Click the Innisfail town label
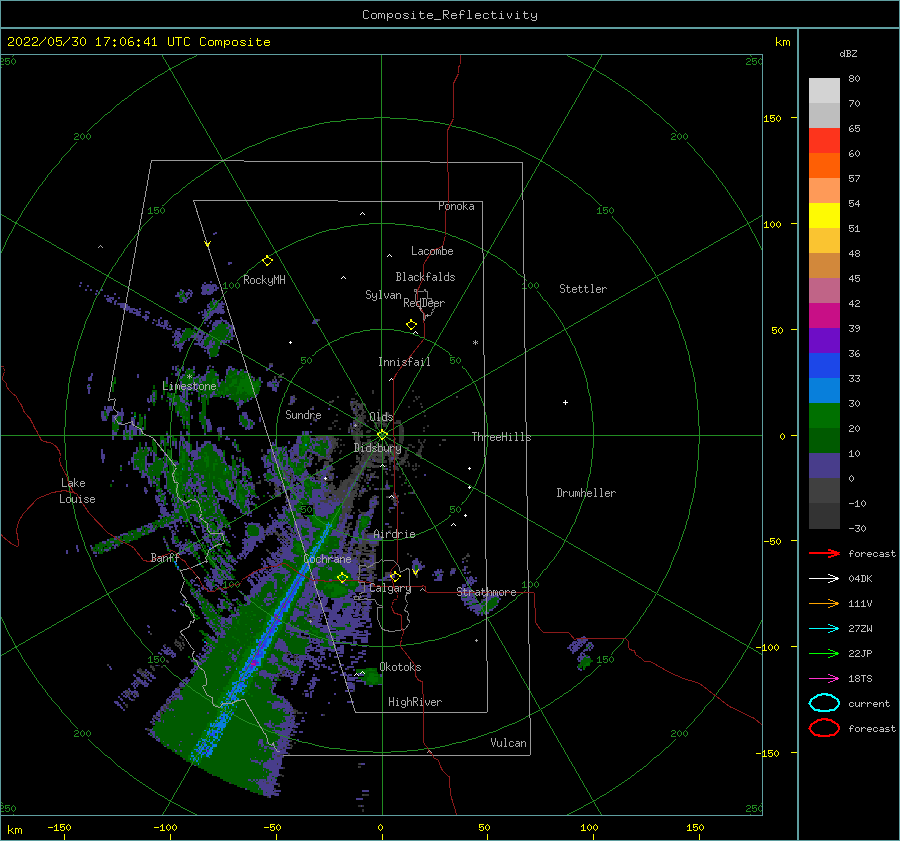The width and height of the screenshot is (900, 841). (404, 362)
